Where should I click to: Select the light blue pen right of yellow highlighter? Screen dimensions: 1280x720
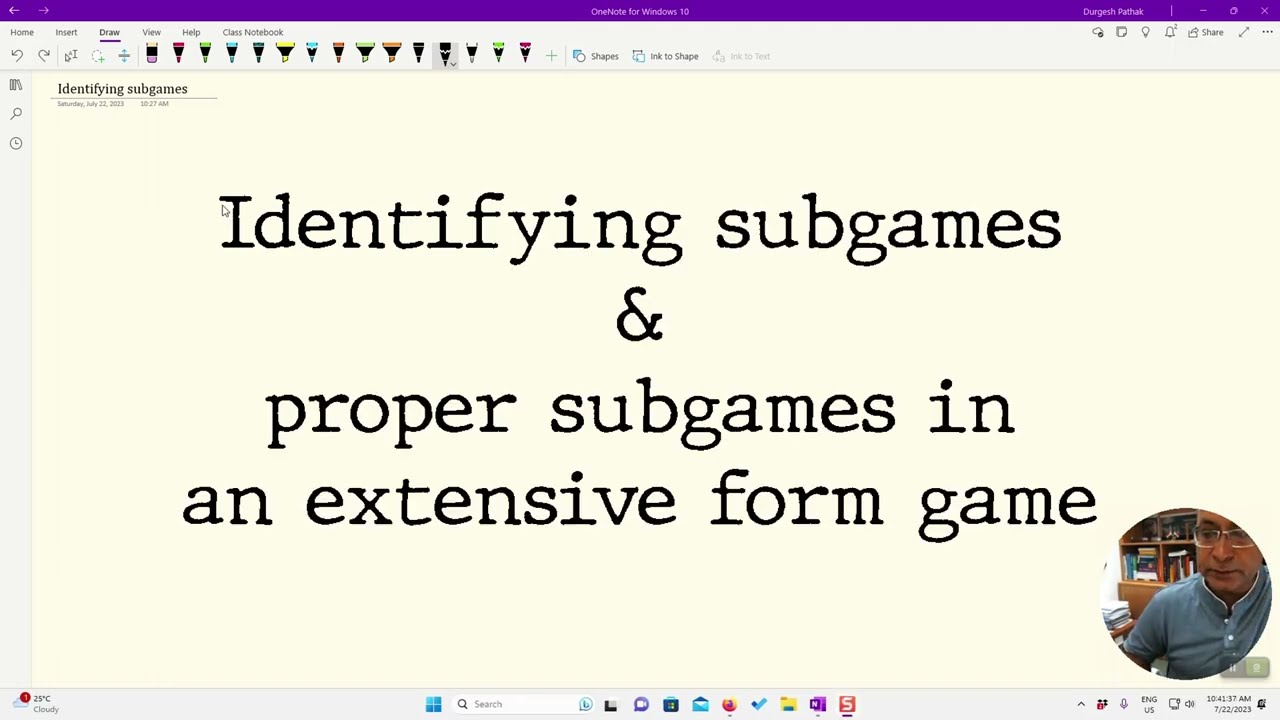click(312, 54)
